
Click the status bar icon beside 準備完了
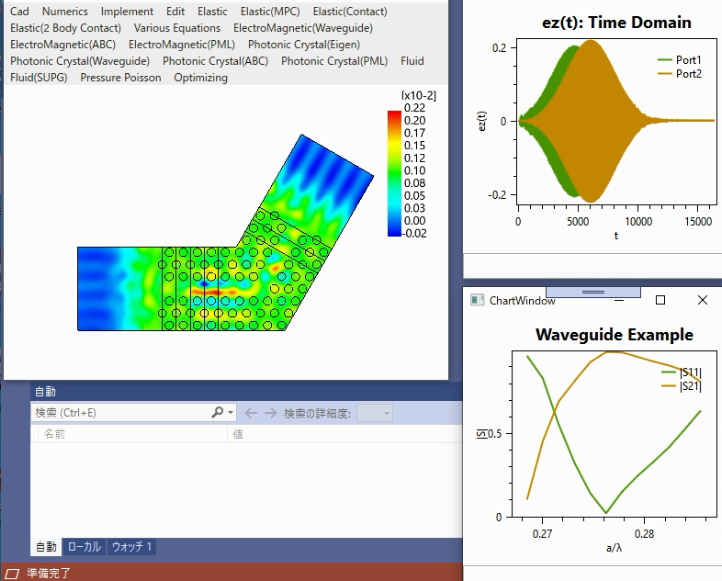pos(12,574)
